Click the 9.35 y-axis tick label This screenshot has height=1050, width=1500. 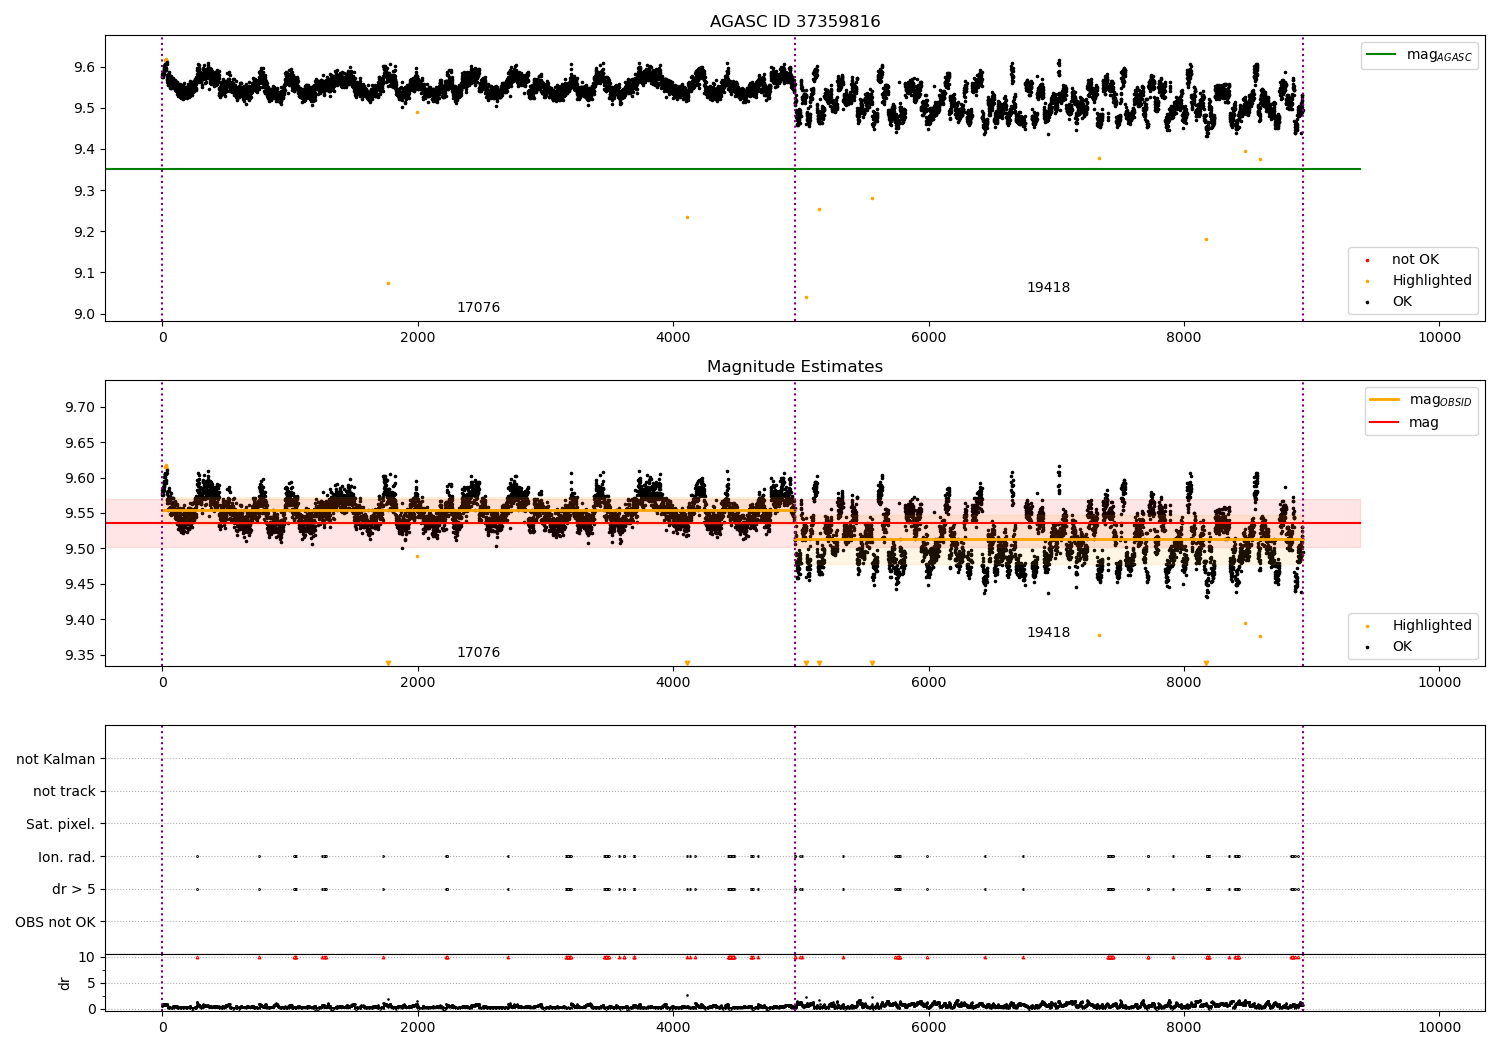(79, 656)
